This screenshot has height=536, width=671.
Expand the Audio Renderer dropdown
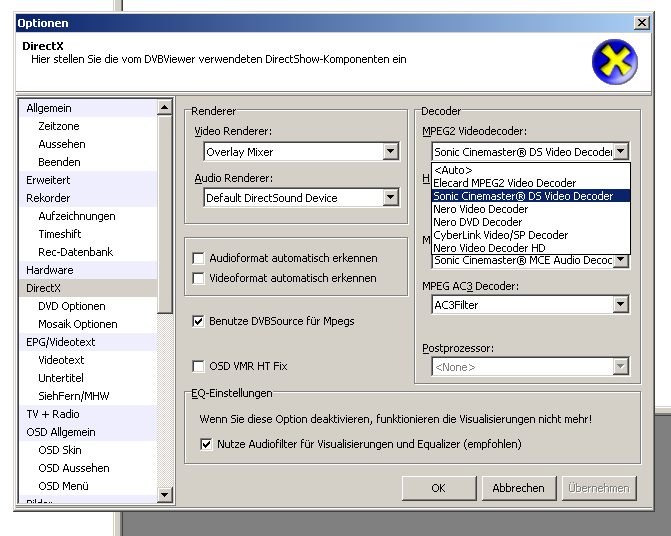(x=390, y=198)
